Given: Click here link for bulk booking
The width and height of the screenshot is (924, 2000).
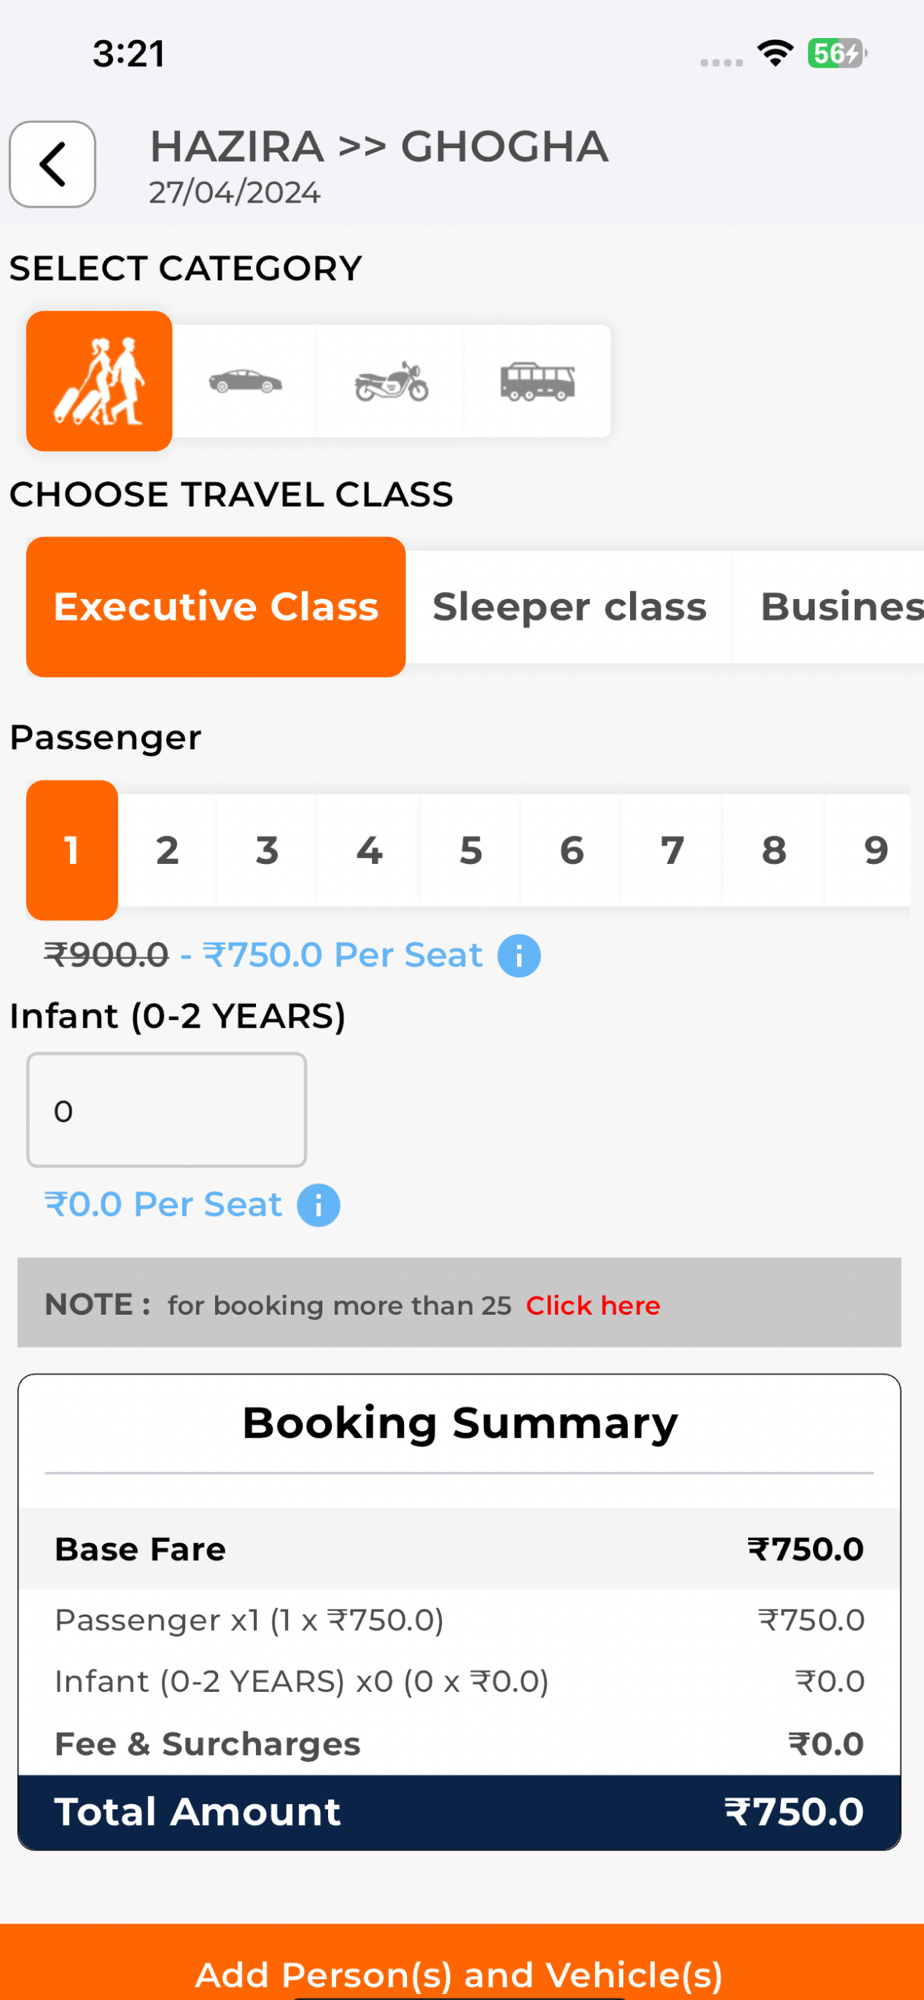Looking at the screenshot, I should pos(593,1305).
